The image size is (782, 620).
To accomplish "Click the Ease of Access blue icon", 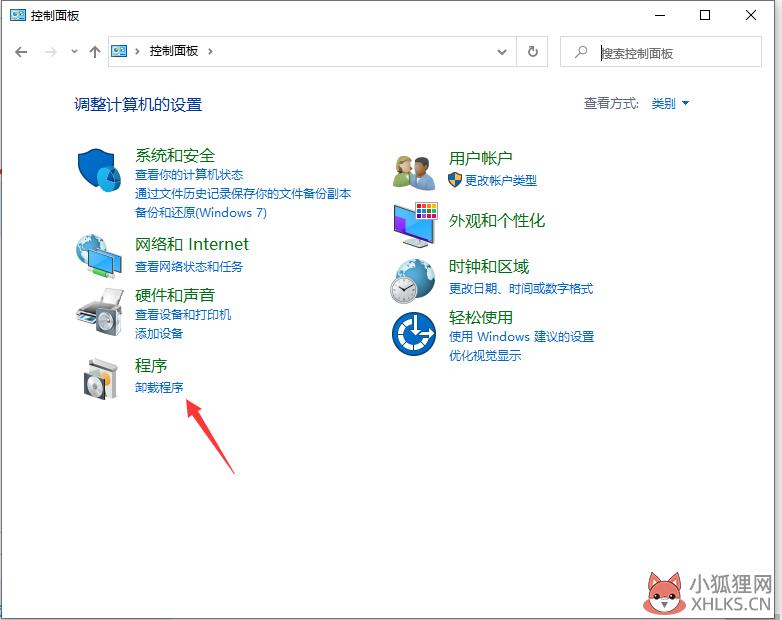I will (x=413, y=334).
